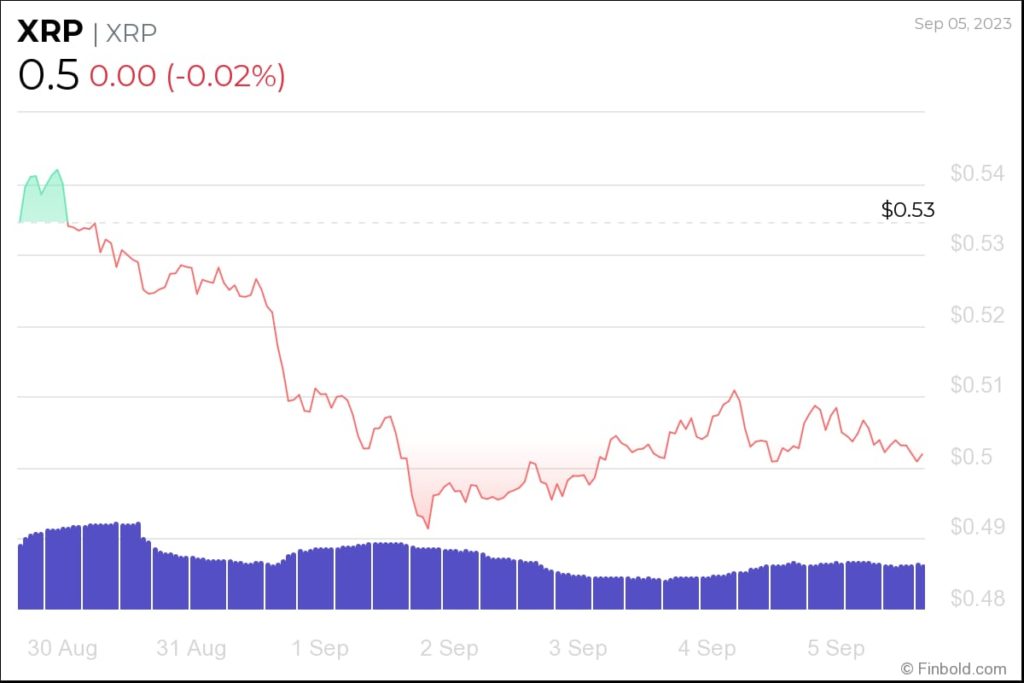
Task: Select the 2 Sep date on the axis
Action: [449, 648]
